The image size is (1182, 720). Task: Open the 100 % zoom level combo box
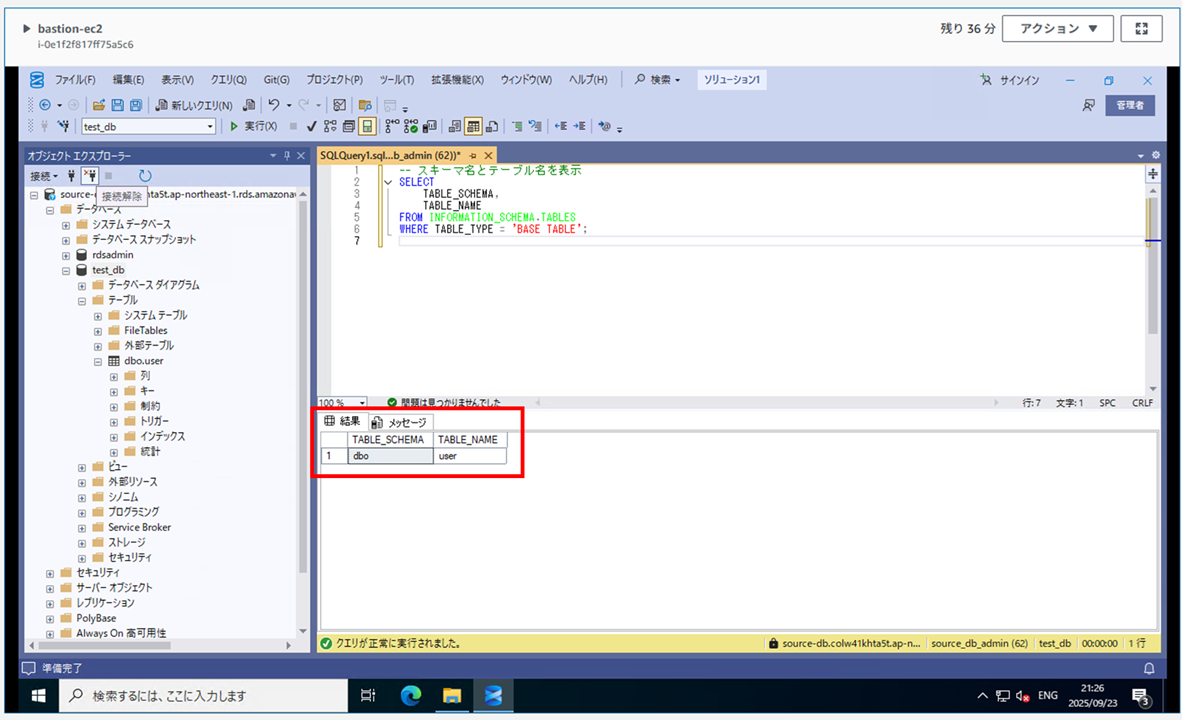(342, 403)
